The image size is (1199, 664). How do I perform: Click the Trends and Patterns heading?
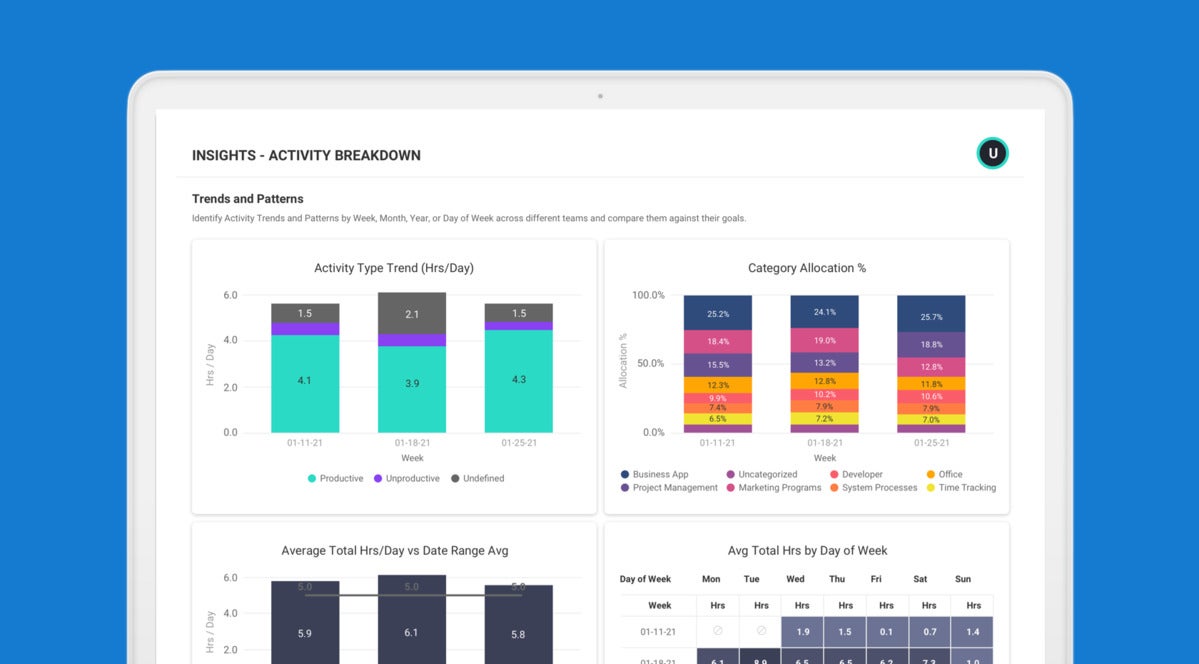(248, 199)
